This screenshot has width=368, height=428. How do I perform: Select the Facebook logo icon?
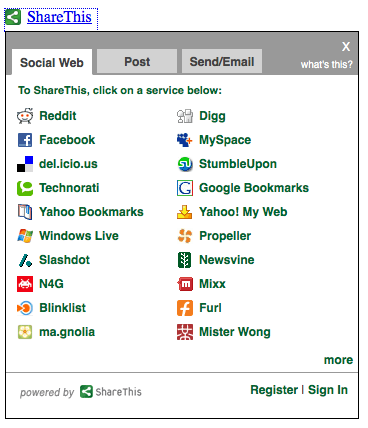point(25,140)
